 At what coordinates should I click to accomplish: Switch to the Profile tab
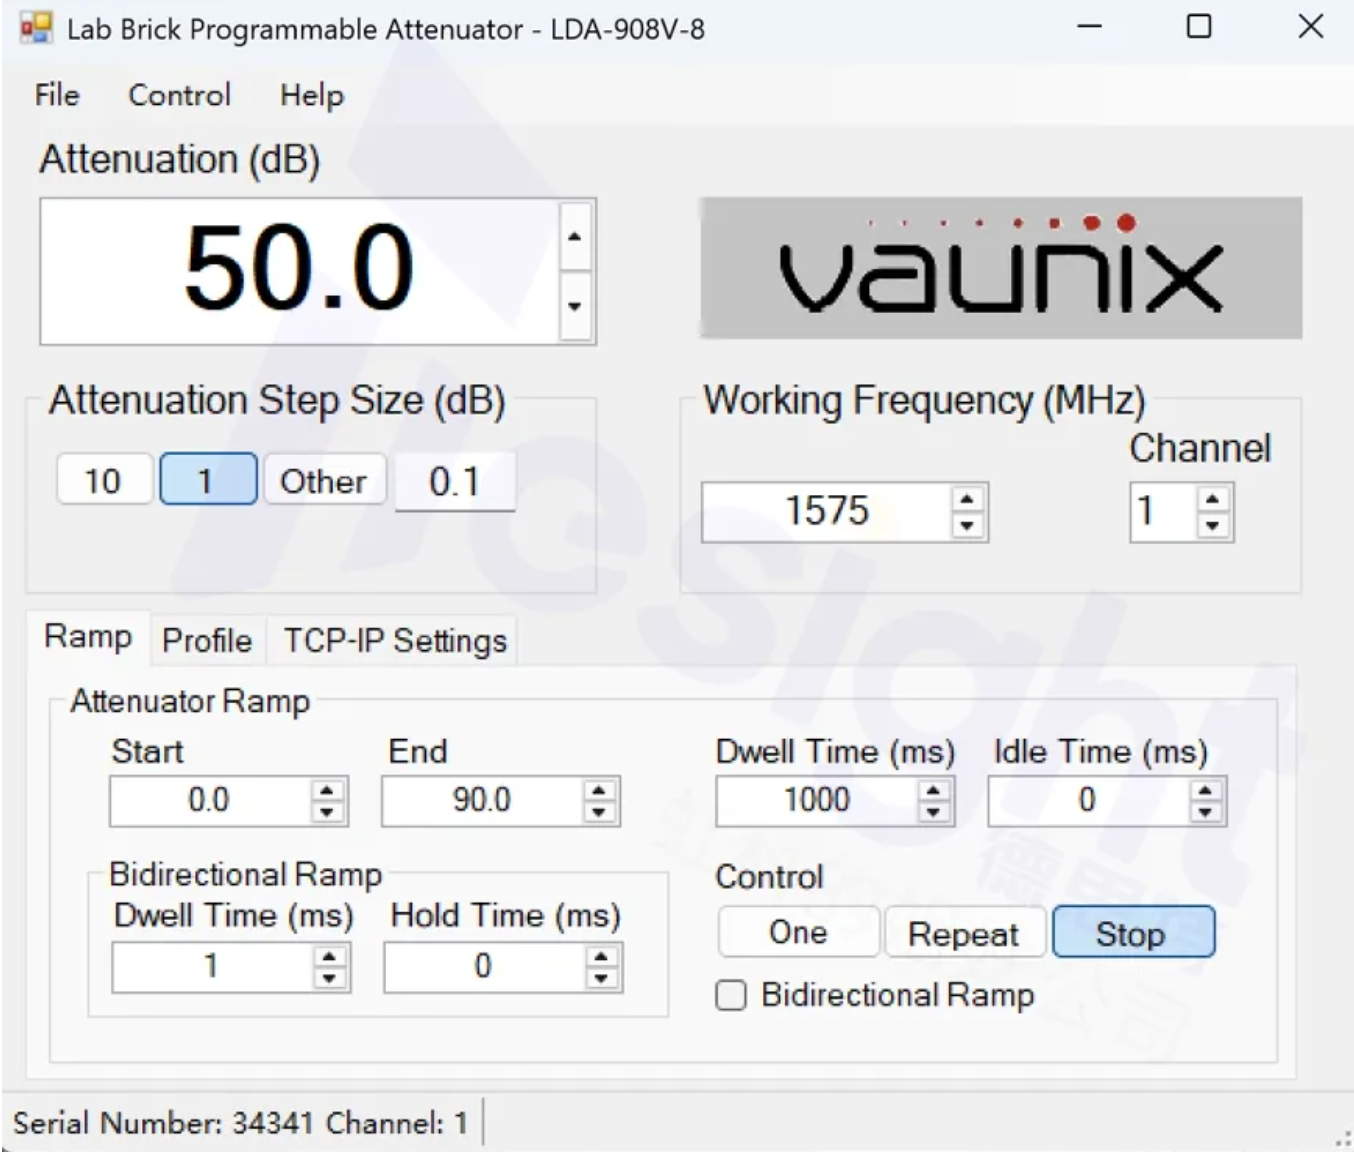[x=207, y=640]
